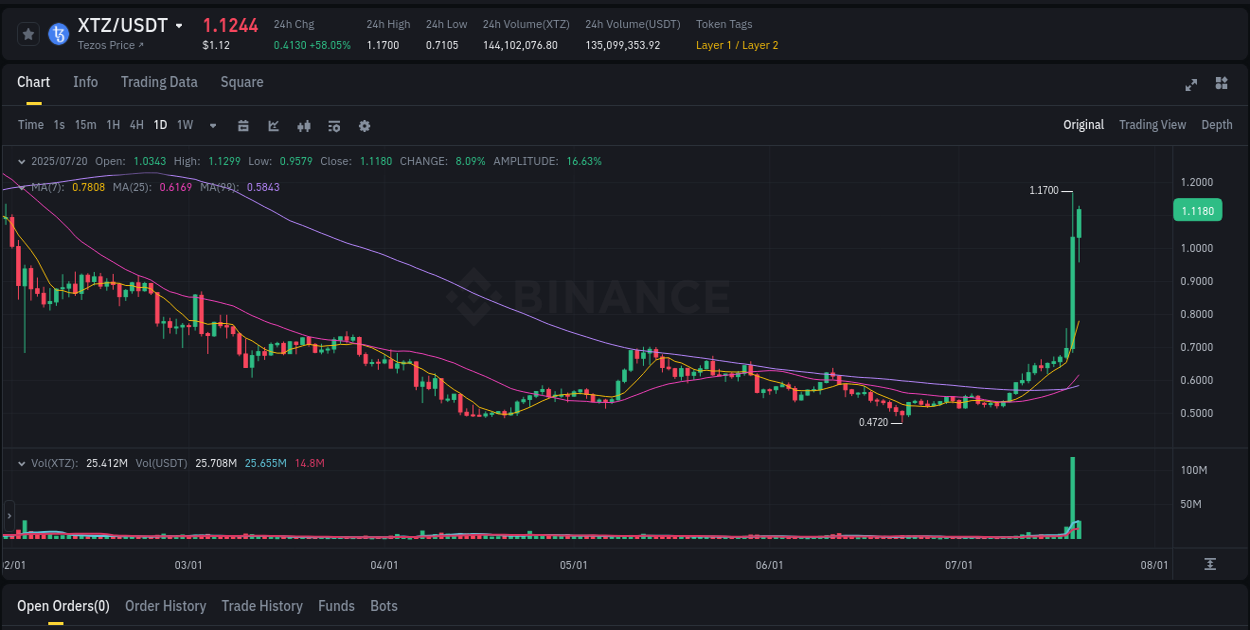This screenshot has height=630, width=1250.
Task: Open the calendar date-range picker on chart toolbar
Action: tap(244, 125)
